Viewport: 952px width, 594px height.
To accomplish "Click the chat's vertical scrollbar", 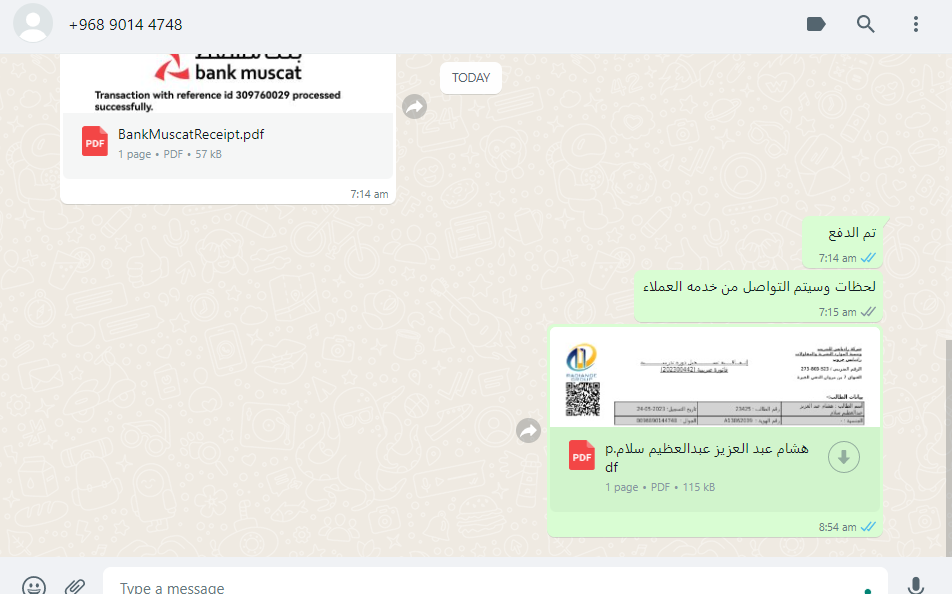I will click(948, 446).
